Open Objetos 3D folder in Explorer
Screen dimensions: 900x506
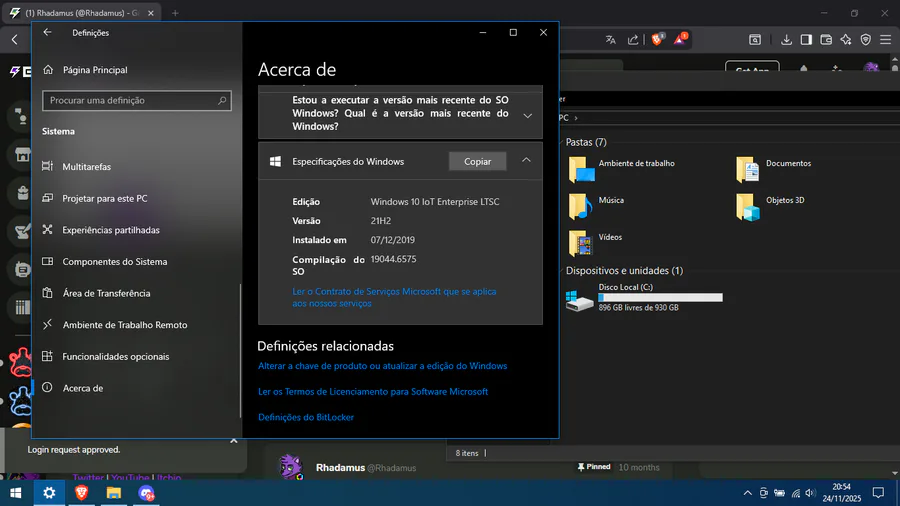tap(770, 207)
